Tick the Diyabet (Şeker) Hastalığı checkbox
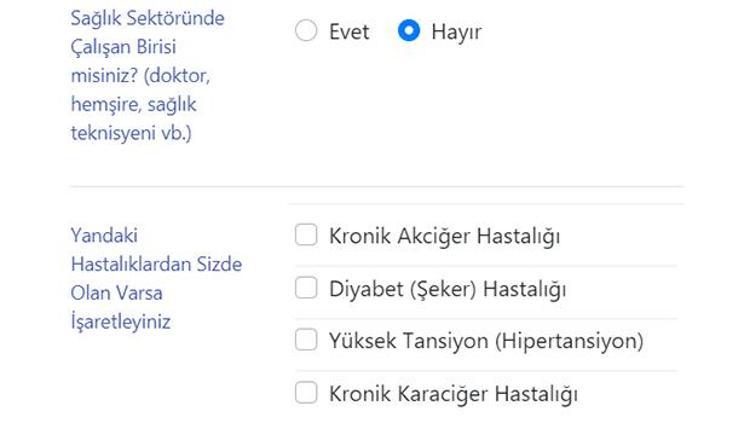This screenshot has height=423, width=750. tap(306, 289)
